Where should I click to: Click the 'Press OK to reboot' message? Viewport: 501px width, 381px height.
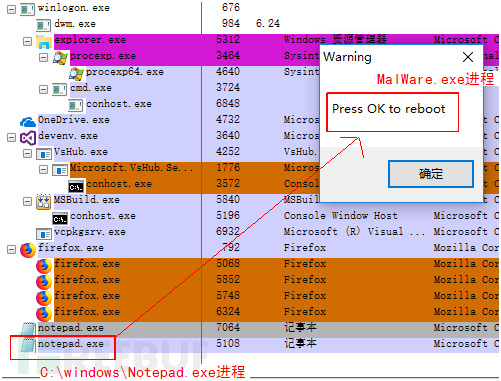tap(388, 109)
